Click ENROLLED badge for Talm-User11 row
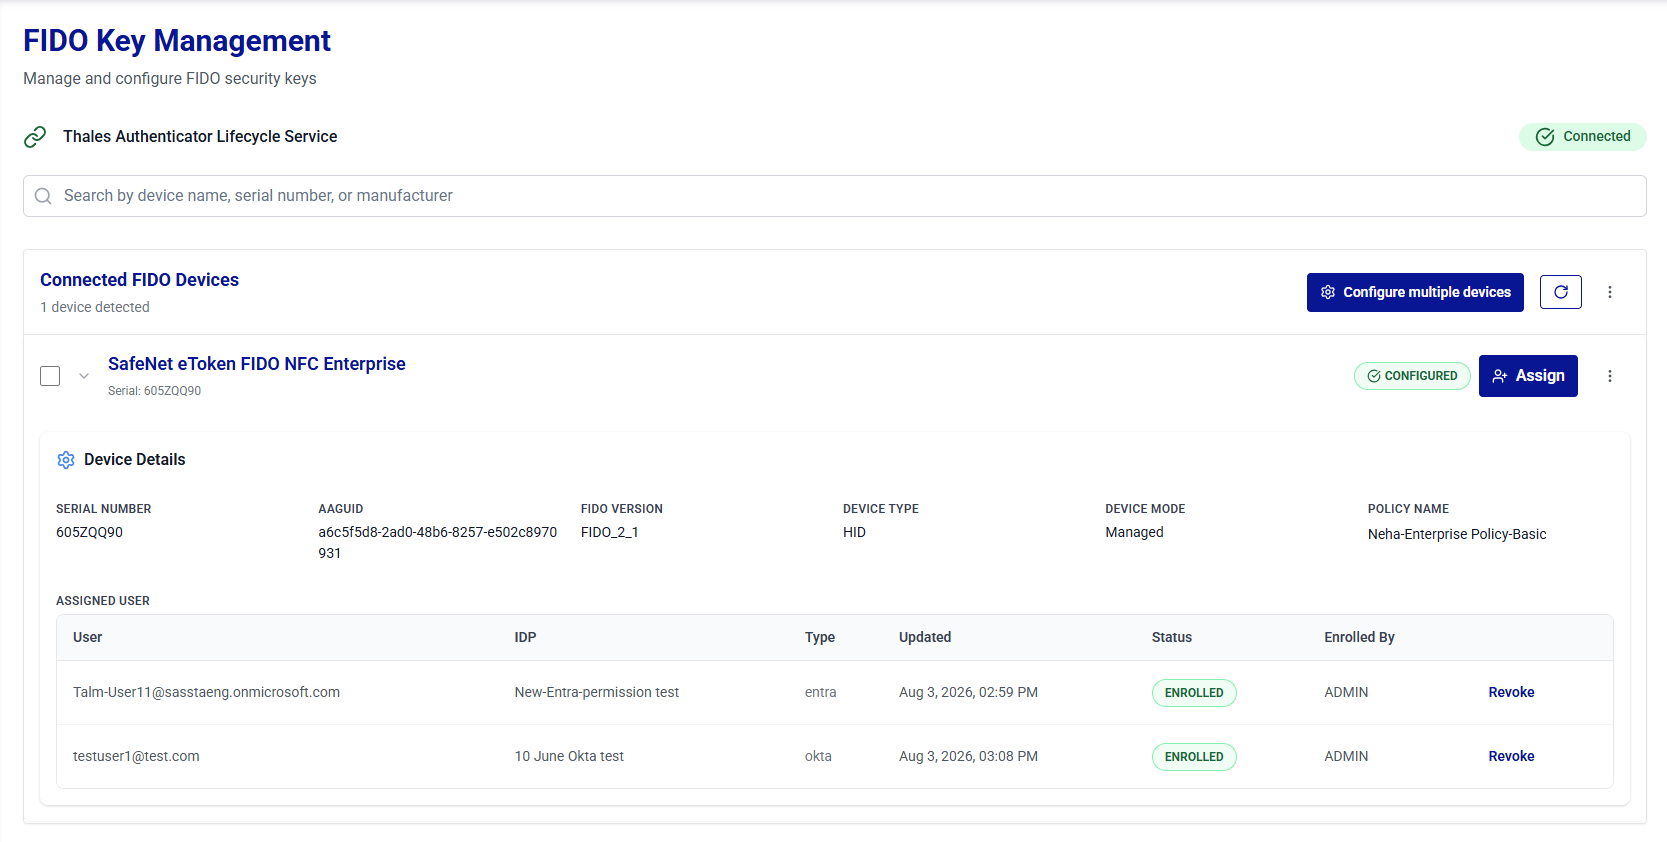 tap(1194, 693)
